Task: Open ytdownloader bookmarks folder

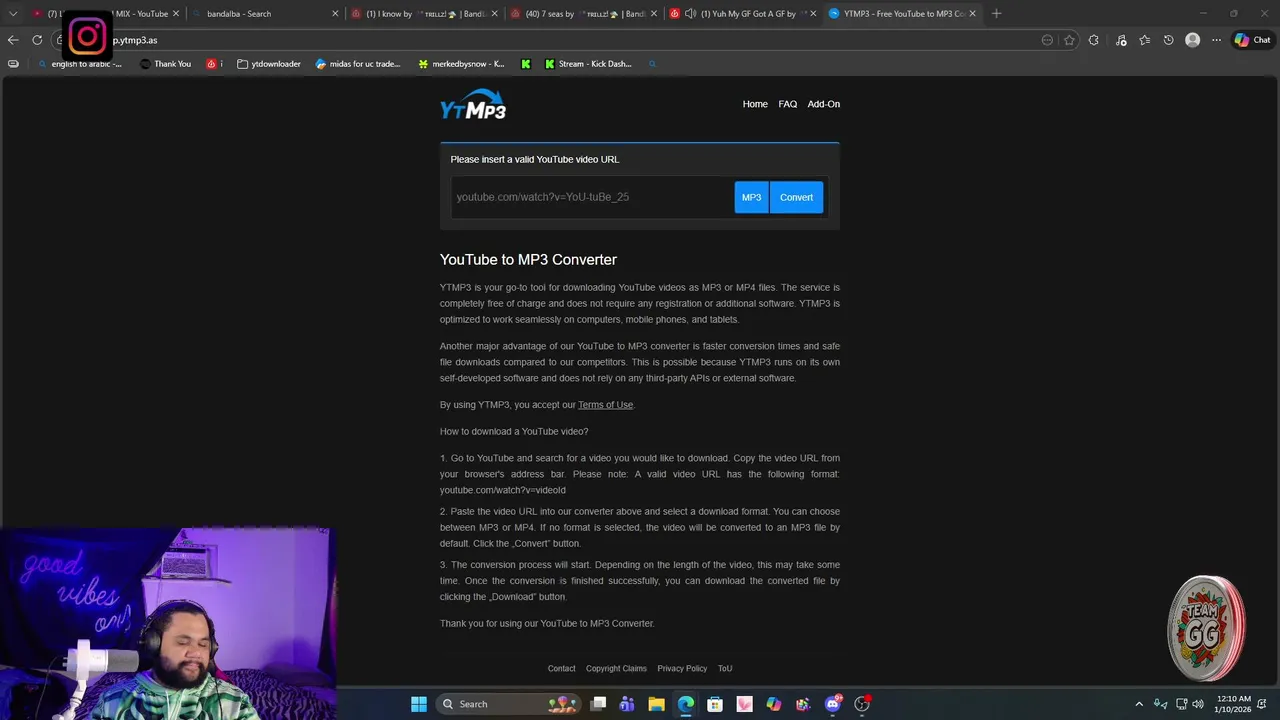Action: tap(269, 64)
